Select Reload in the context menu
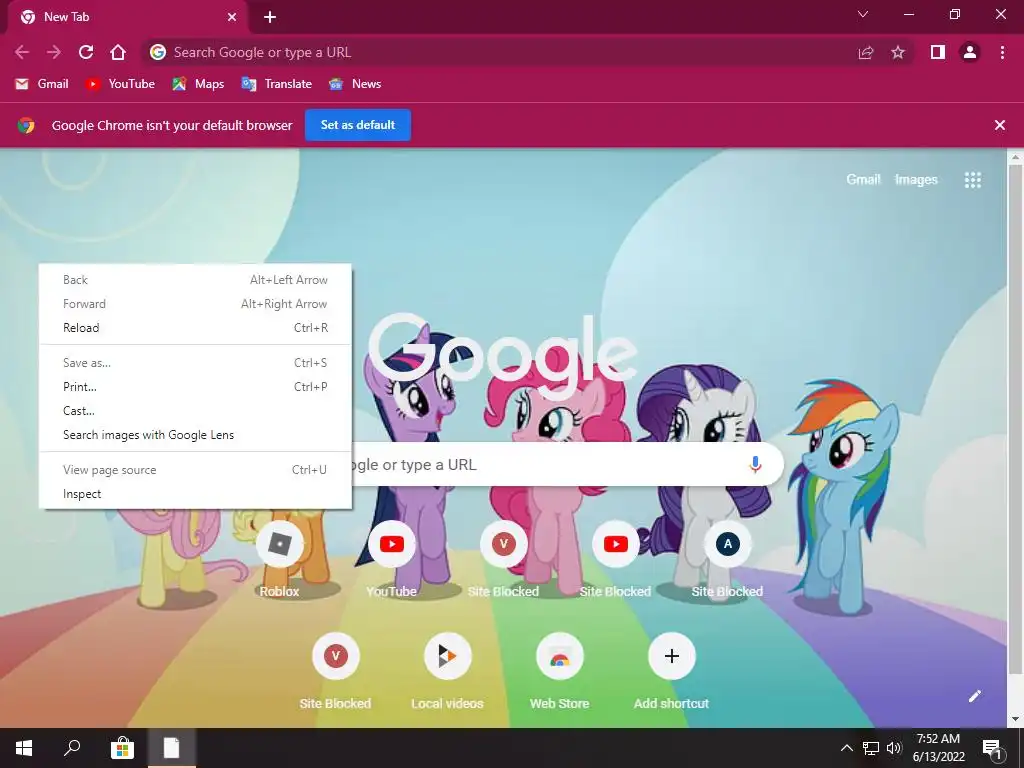The image size is (1024, 768). click(x=195, y=328)
